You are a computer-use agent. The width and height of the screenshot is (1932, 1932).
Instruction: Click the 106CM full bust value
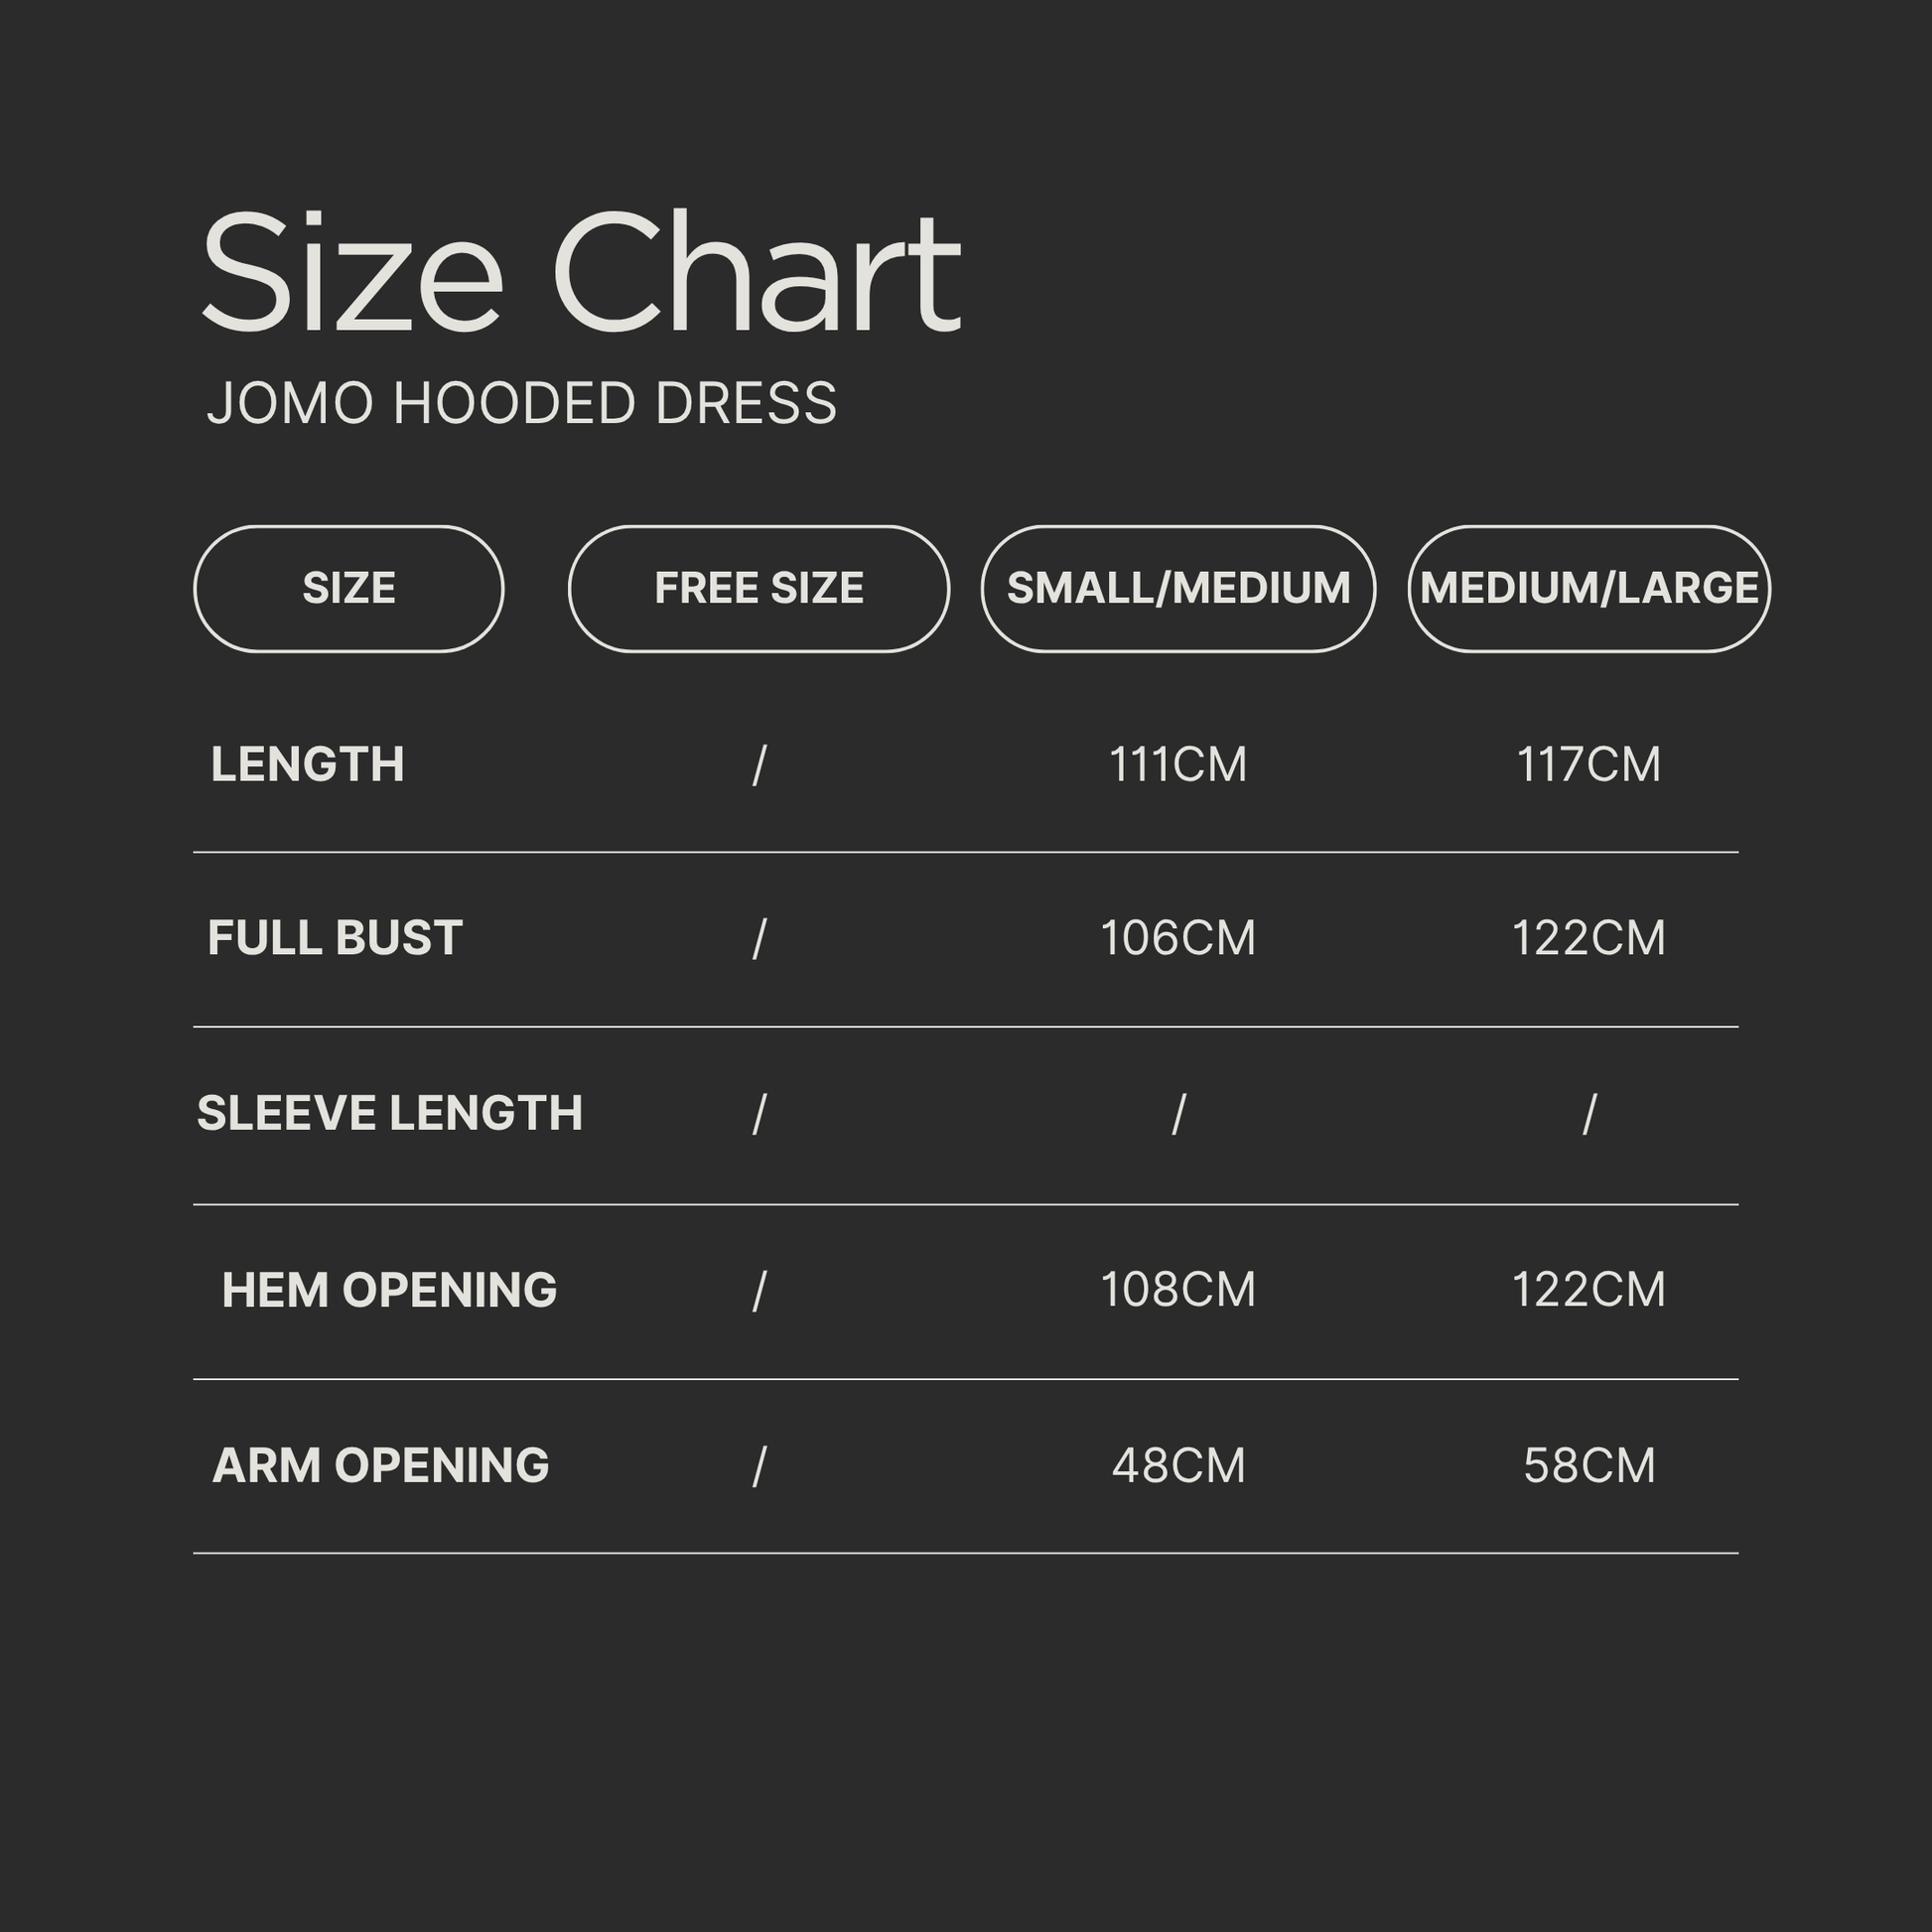(1178, 938)
